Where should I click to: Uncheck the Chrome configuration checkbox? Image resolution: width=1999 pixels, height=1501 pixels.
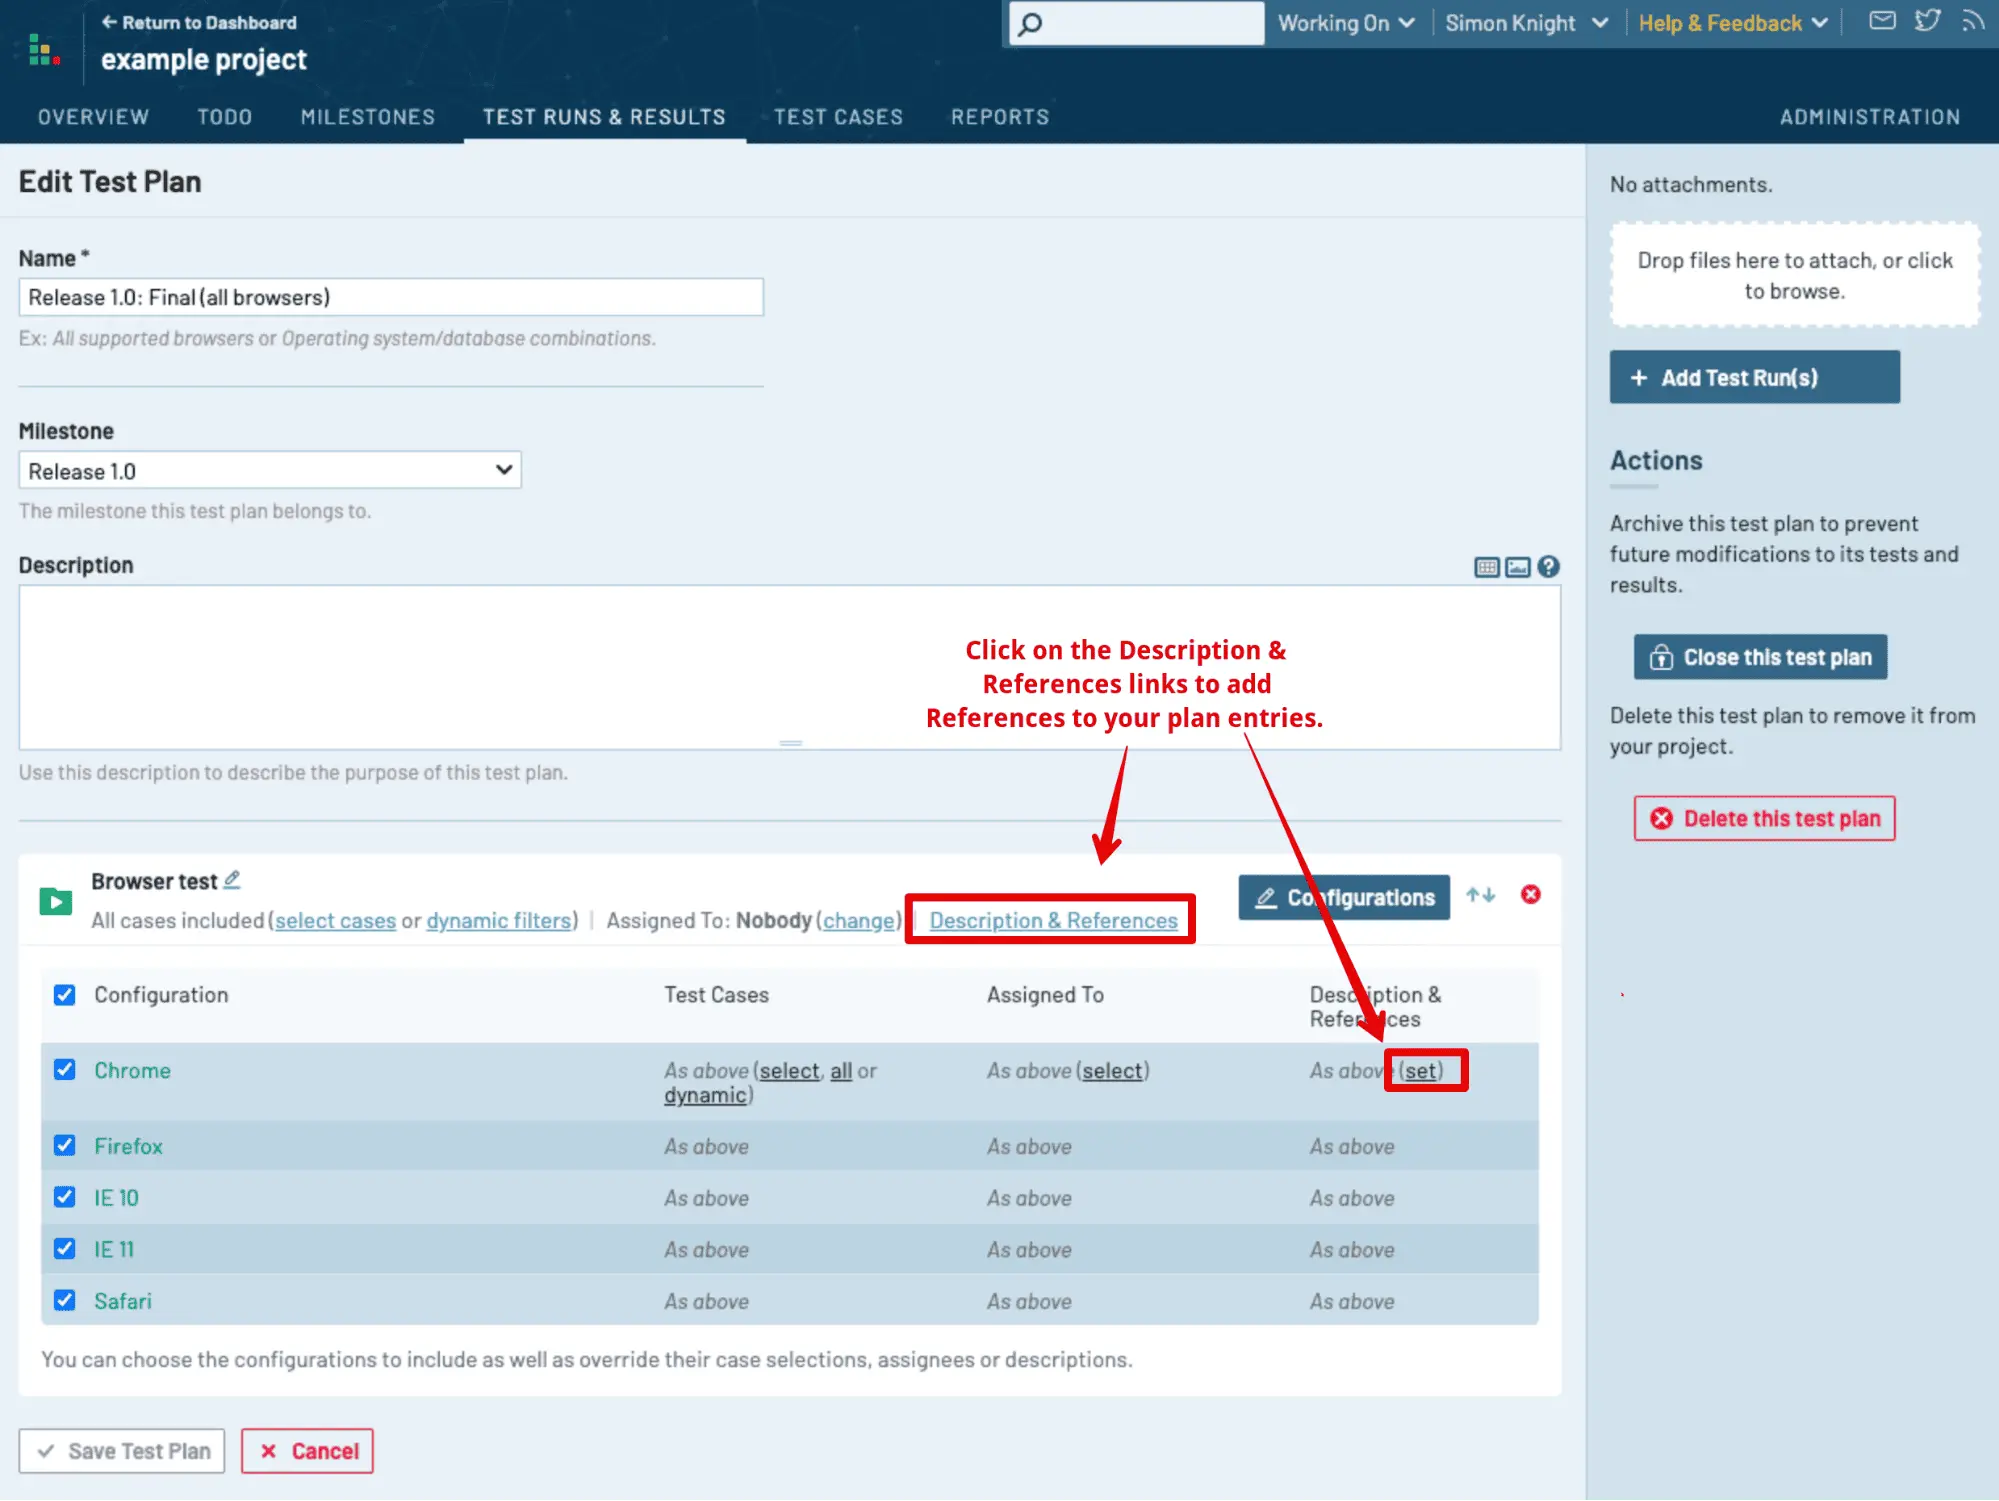(x=65, y=1069)
